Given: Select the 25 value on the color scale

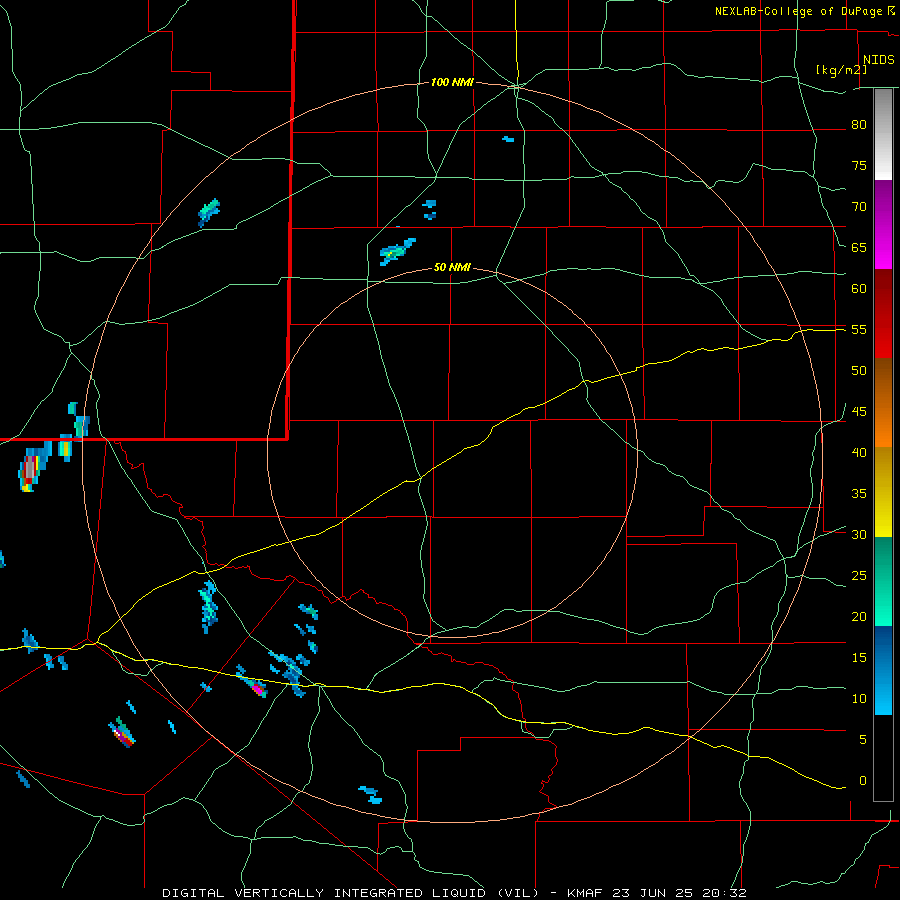Looking at the screenshot, I should point(859,576).
